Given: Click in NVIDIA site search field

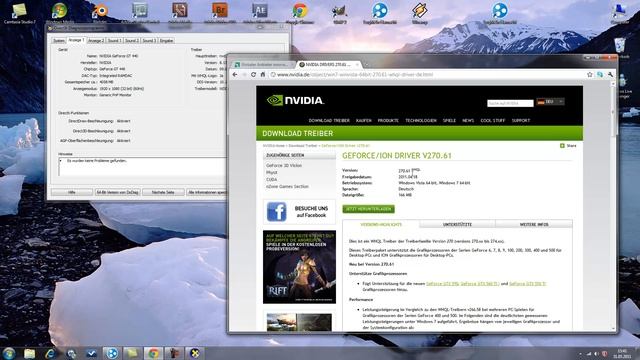Looking at the screenshot, I should 510,103.
